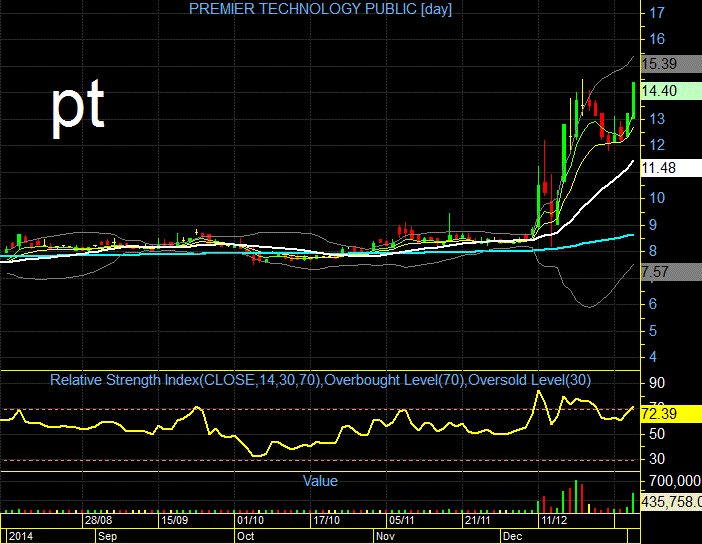
Task: Click price axis label 17
Action: pyautogui.click(x=657, y=13)
